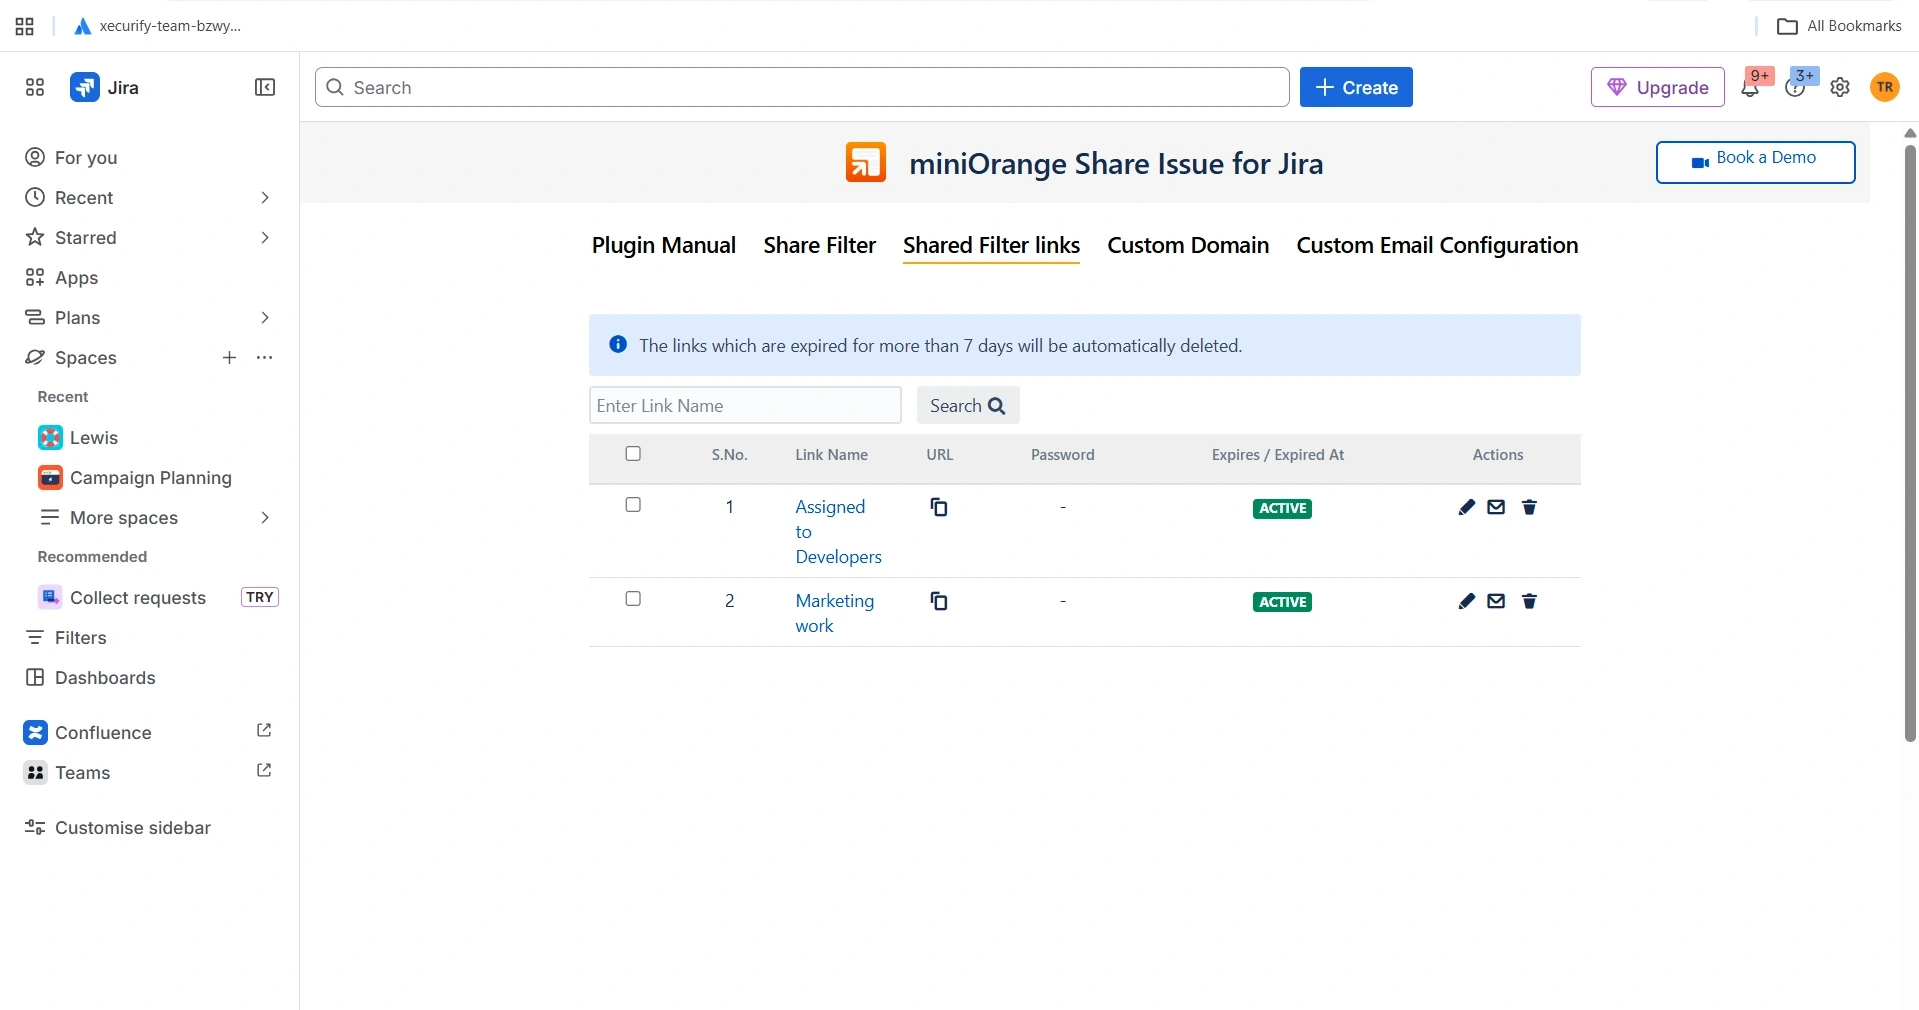The image size is (1919, 1010).
Task: Open Spaces more options ellipsis
Action: pos(264,358)
